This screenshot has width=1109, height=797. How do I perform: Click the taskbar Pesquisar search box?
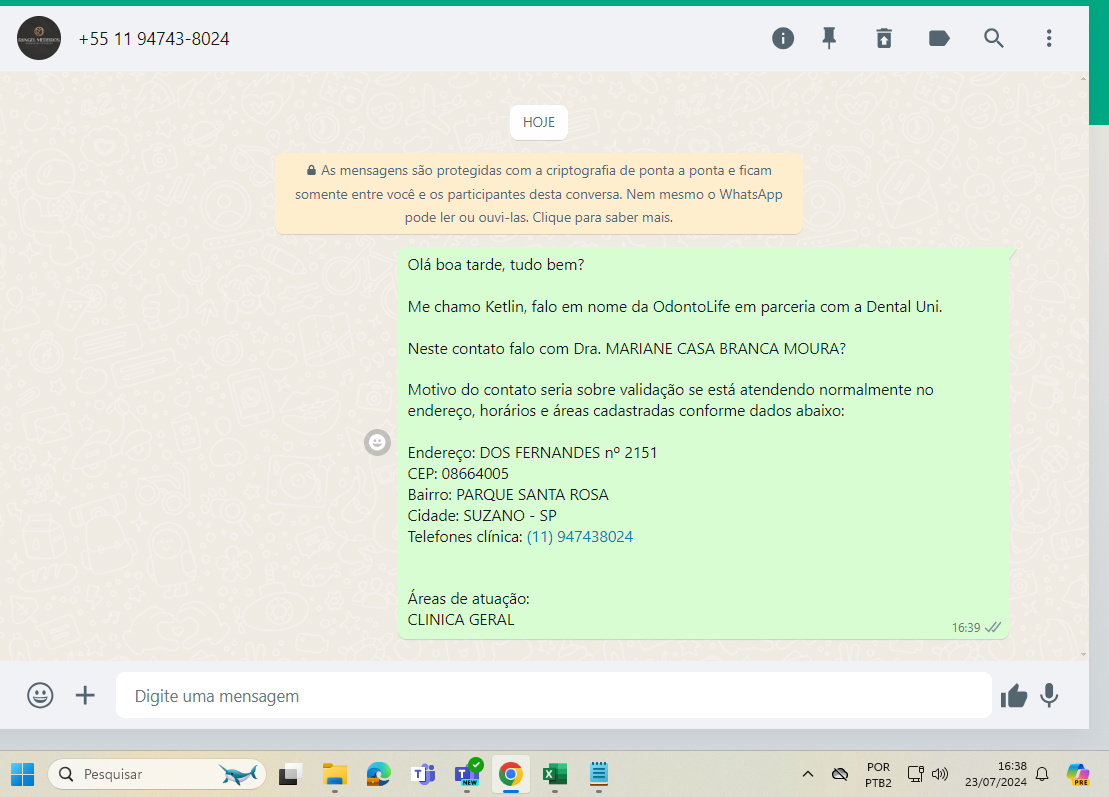[157, 774]
